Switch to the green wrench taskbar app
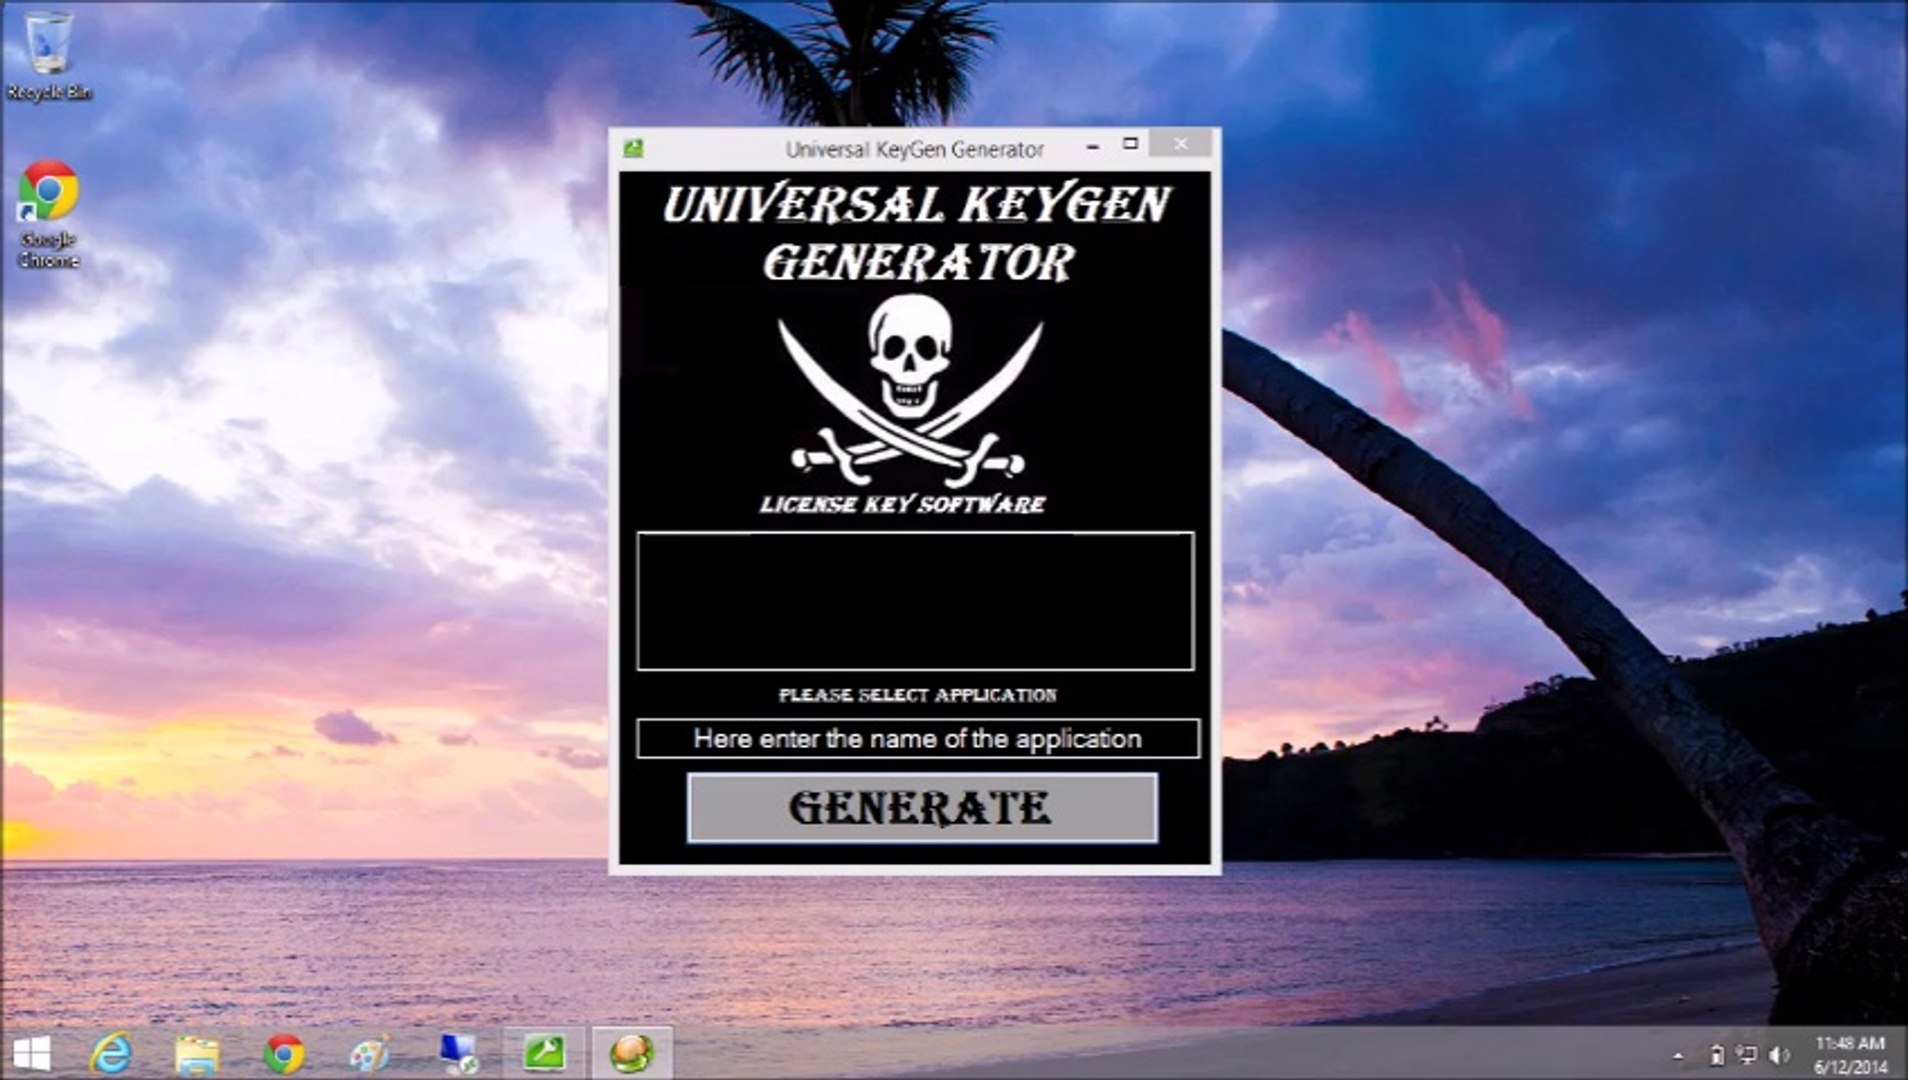 (544, 1054)
